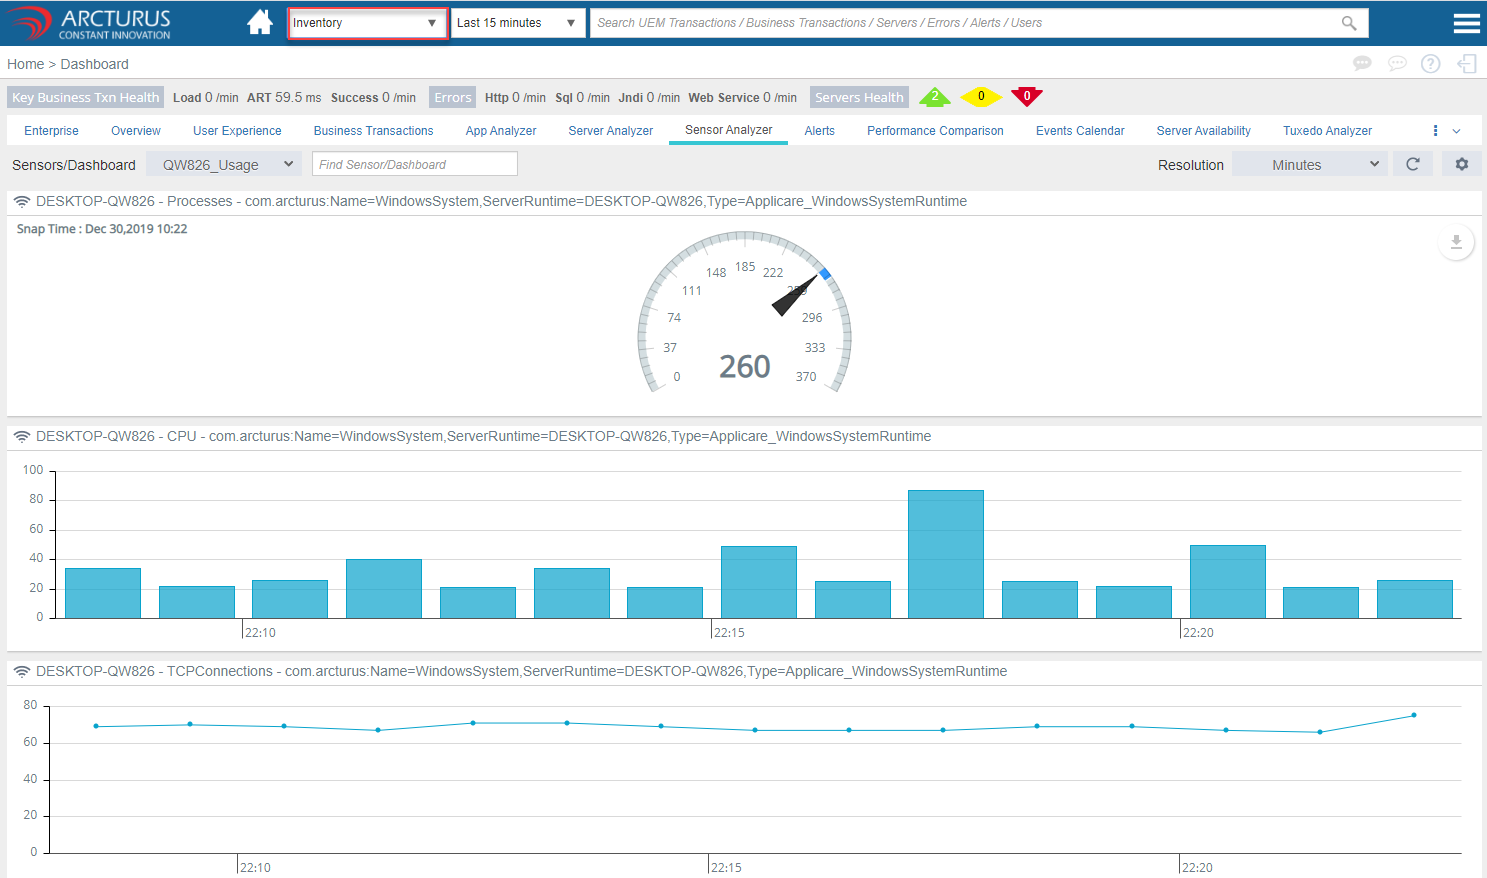The image size is (1487, 878).
Task: Change the Minutes resolution dropdown
Action: pyautogui.click(x=1309, y=165)
